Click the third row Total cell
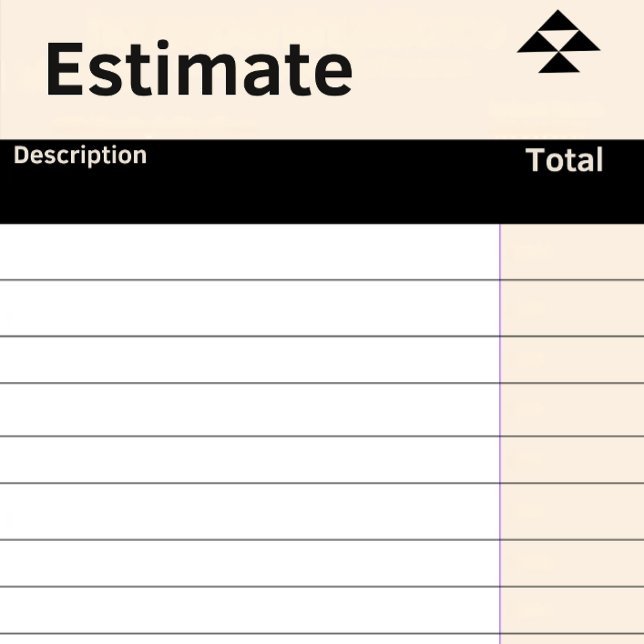 click(x=572, y=360)
